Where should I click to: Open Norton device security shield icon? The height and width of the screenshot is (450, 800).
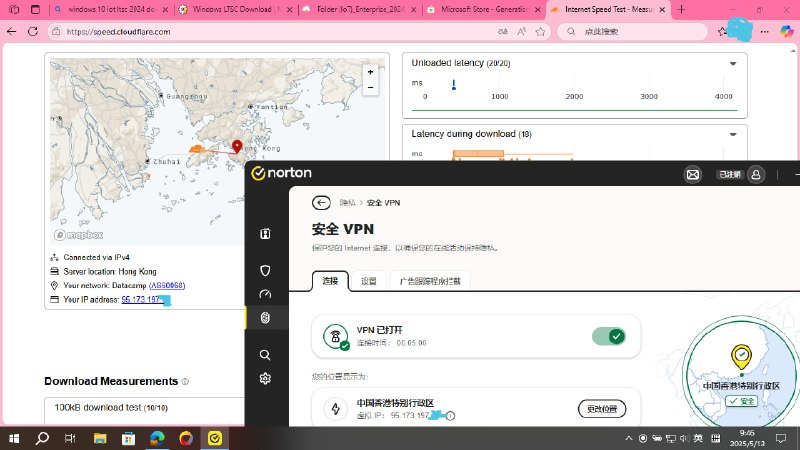tap(265, 270)
